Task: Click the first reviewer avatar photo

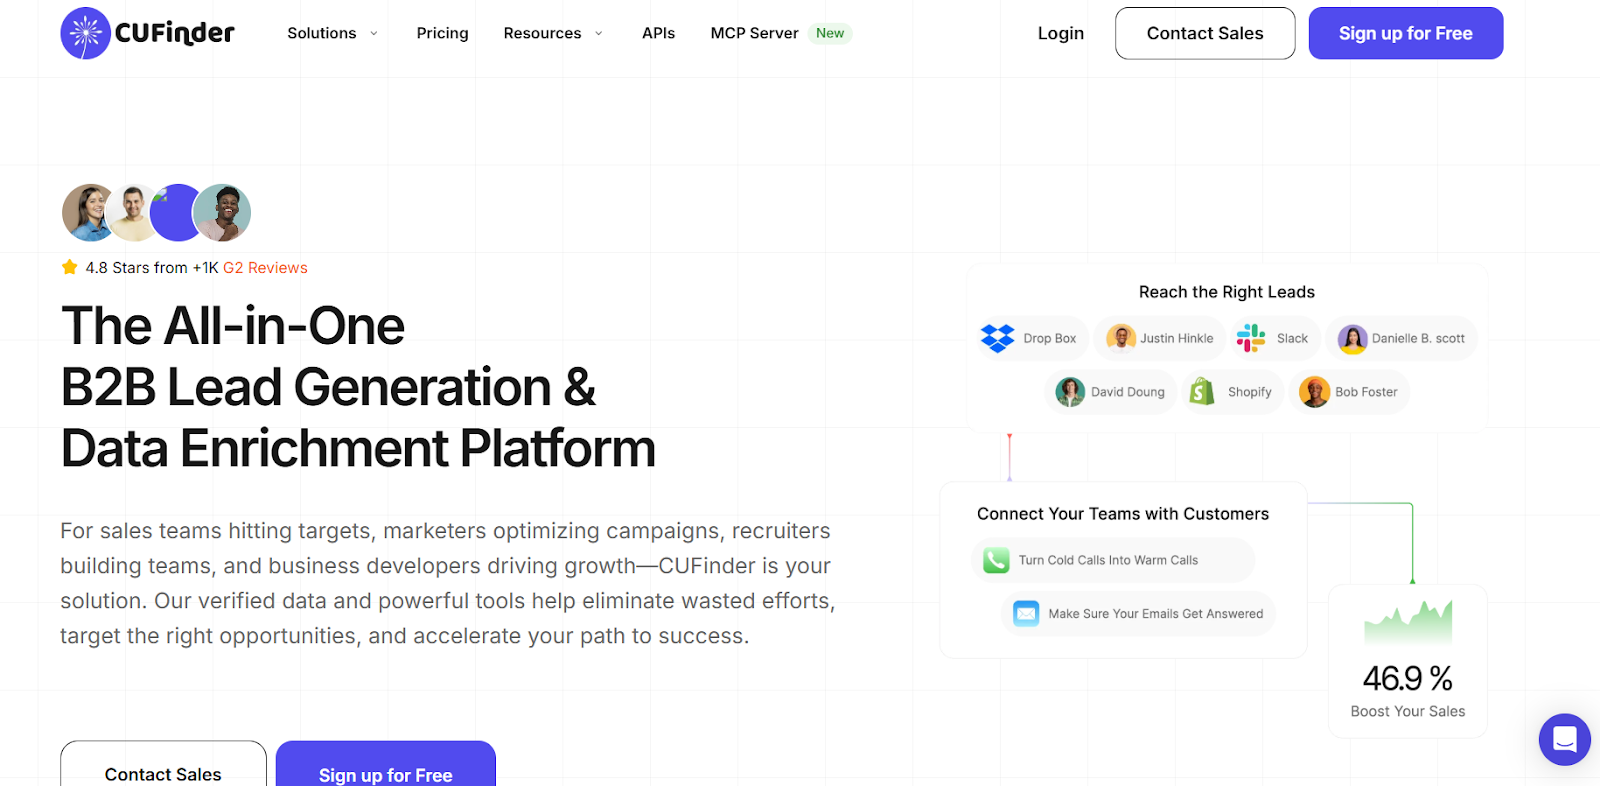Action: pyautogui.click(x=88, y=212)
